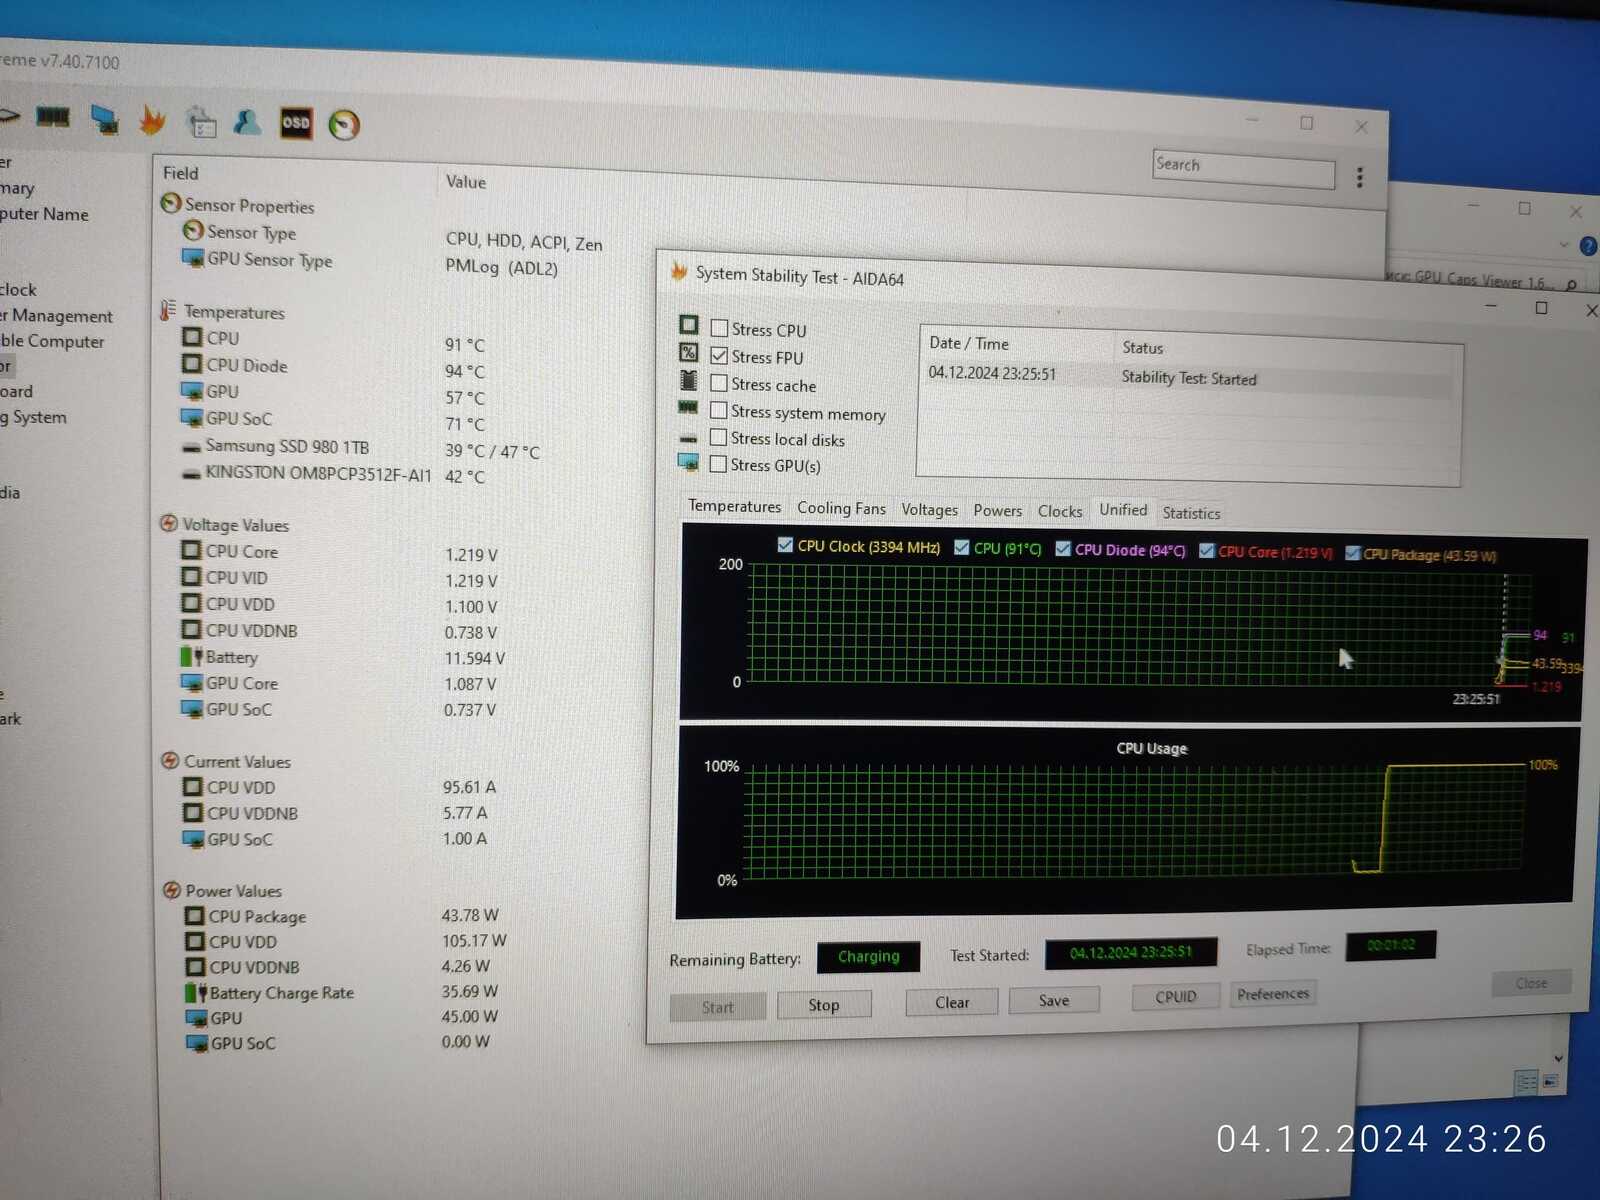1600x1200 pixels.
Task: Focus the Search field
Action: tap(1243, 168)
